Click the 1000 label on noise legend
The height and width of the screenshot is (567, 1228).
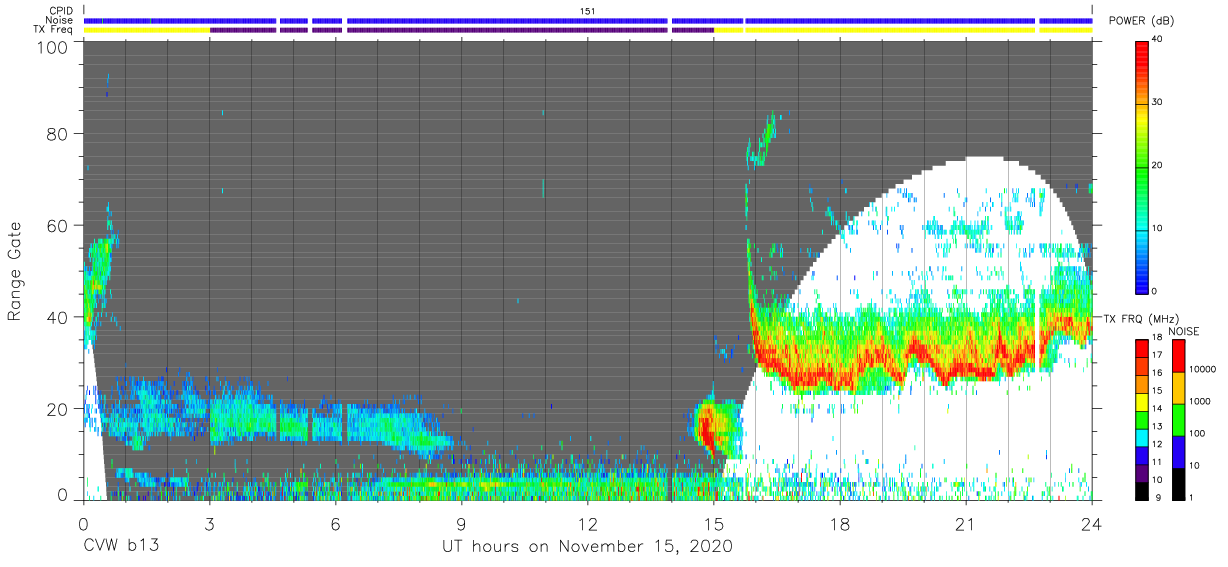click(1202, 399)
